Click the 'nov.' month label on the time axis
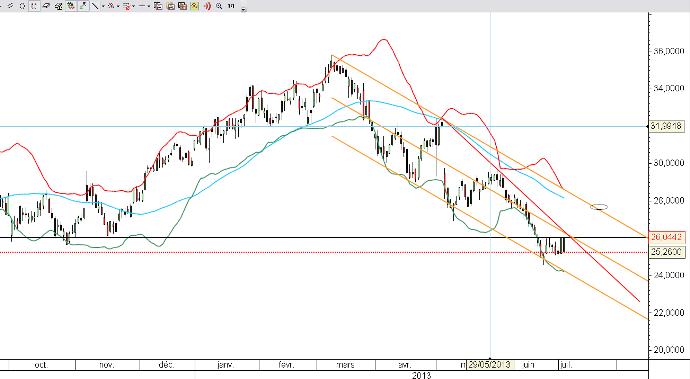690x379 pixels. click(x=107, y=365)
